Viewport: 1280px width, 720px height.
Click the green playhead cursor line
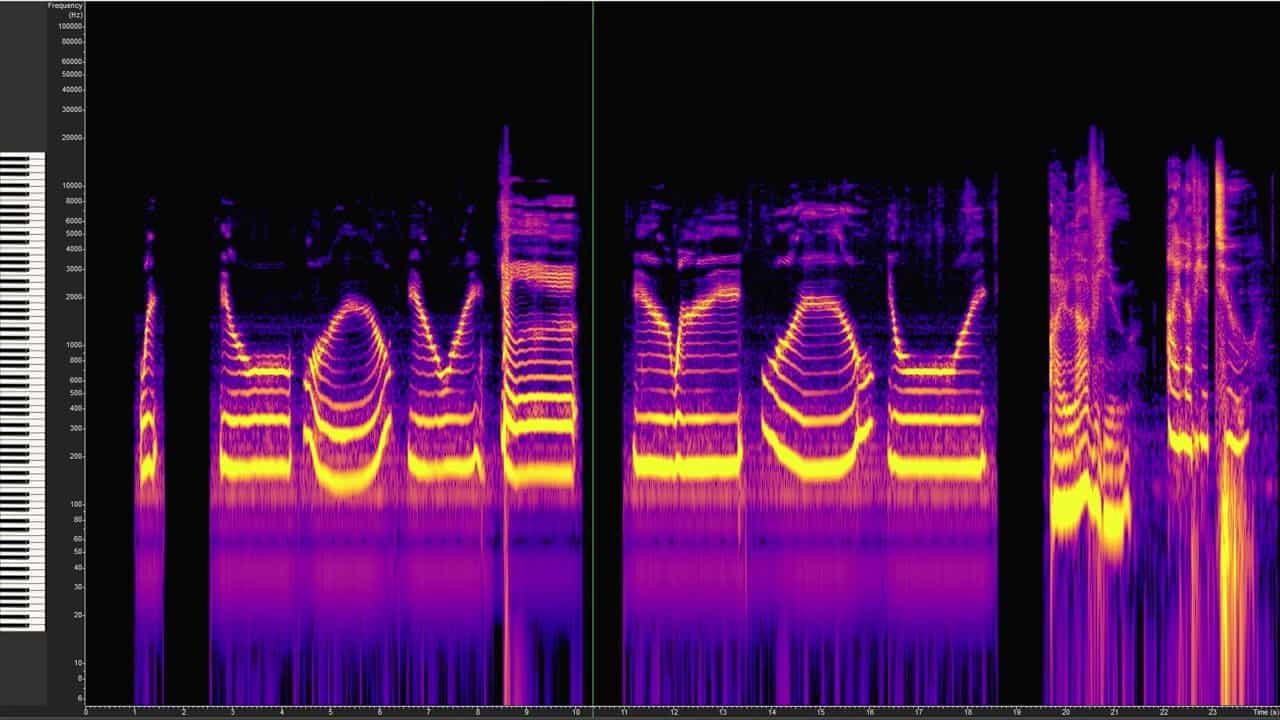pyautogui.click(x=592, y=352)
